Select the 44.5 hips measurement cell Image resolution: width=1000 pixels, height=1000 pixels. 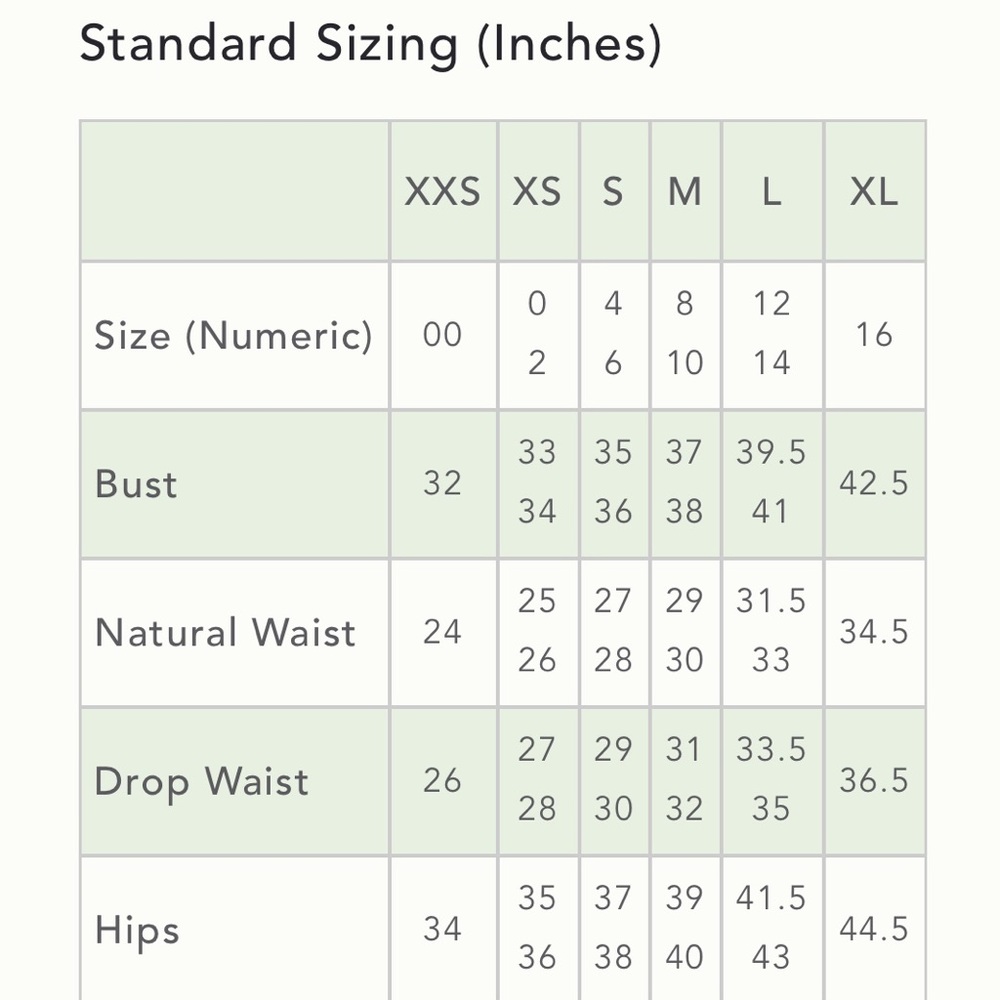pos(874,930)
